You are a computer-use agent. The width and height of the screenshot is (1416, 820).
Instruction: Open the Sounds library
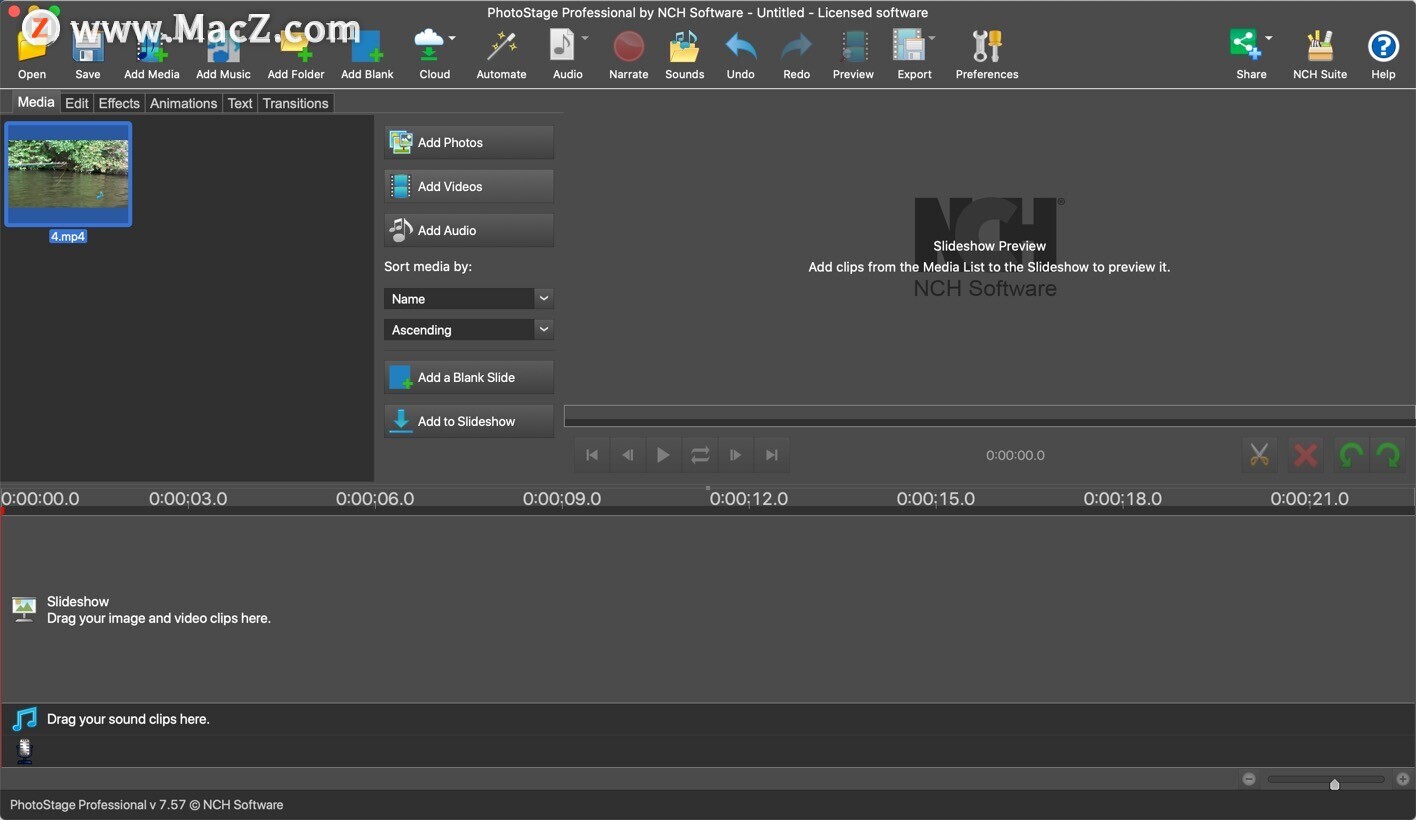[x=685, y=54]
